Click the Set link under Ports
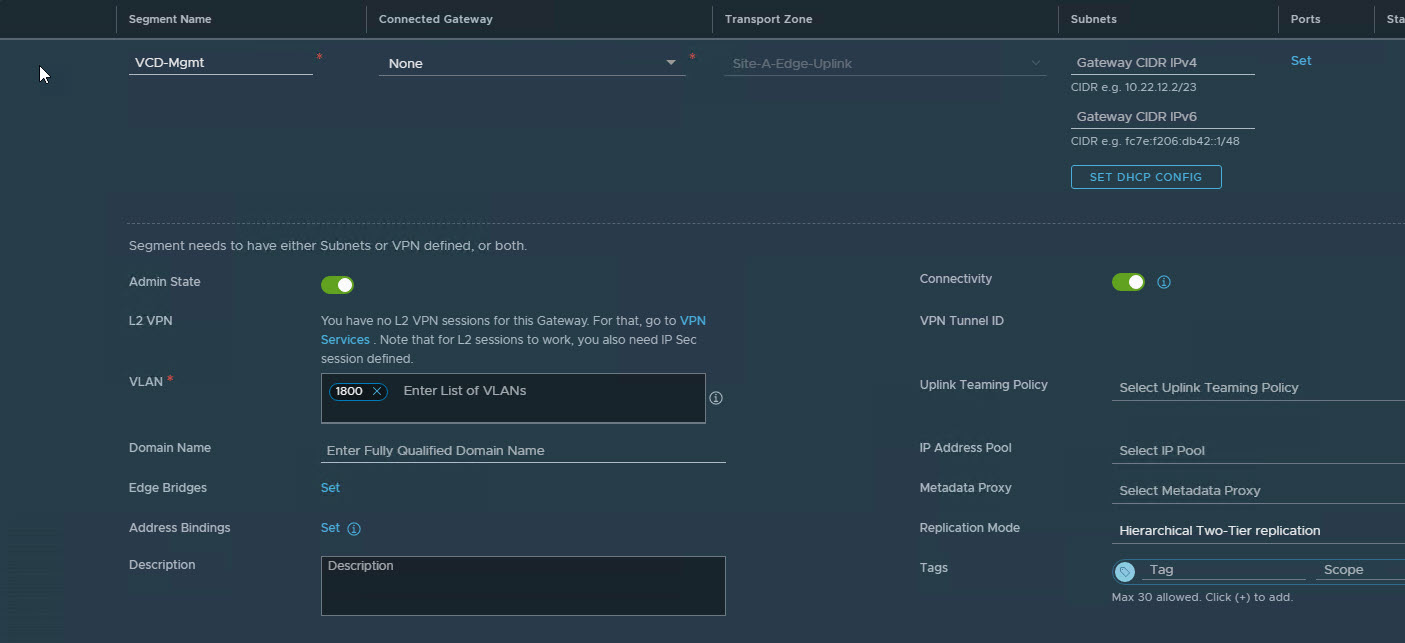This screenshot has width=1405, height=643. [x=1301, y=61]
